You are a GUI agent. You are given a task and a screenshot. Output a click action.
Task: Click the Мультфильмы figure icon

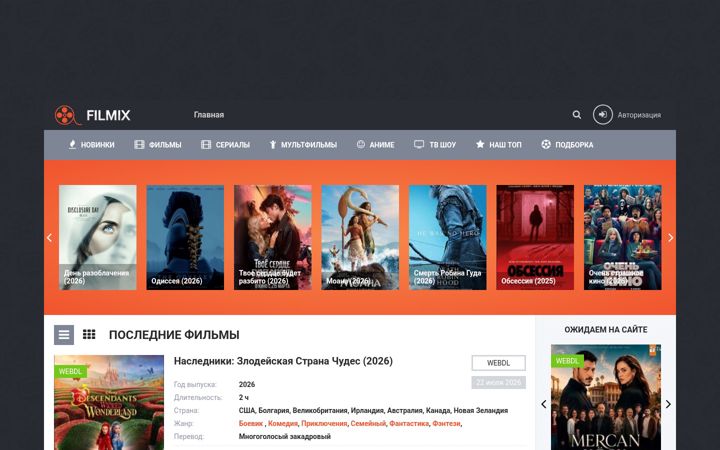tap(273, 145)
